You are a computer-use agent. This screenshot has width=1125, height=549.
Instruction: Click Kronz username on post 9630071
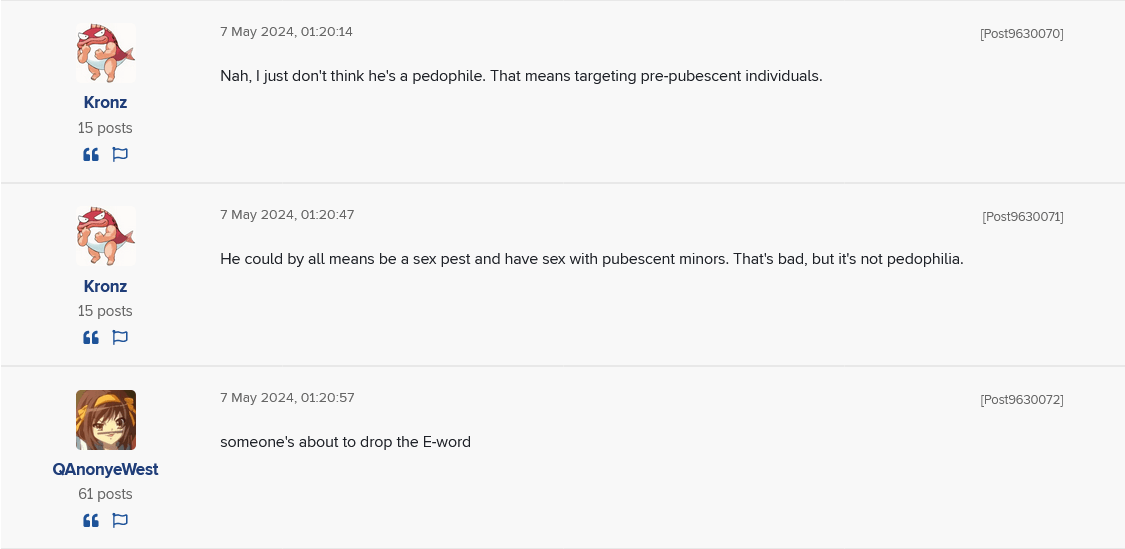[x=105, y=287]
